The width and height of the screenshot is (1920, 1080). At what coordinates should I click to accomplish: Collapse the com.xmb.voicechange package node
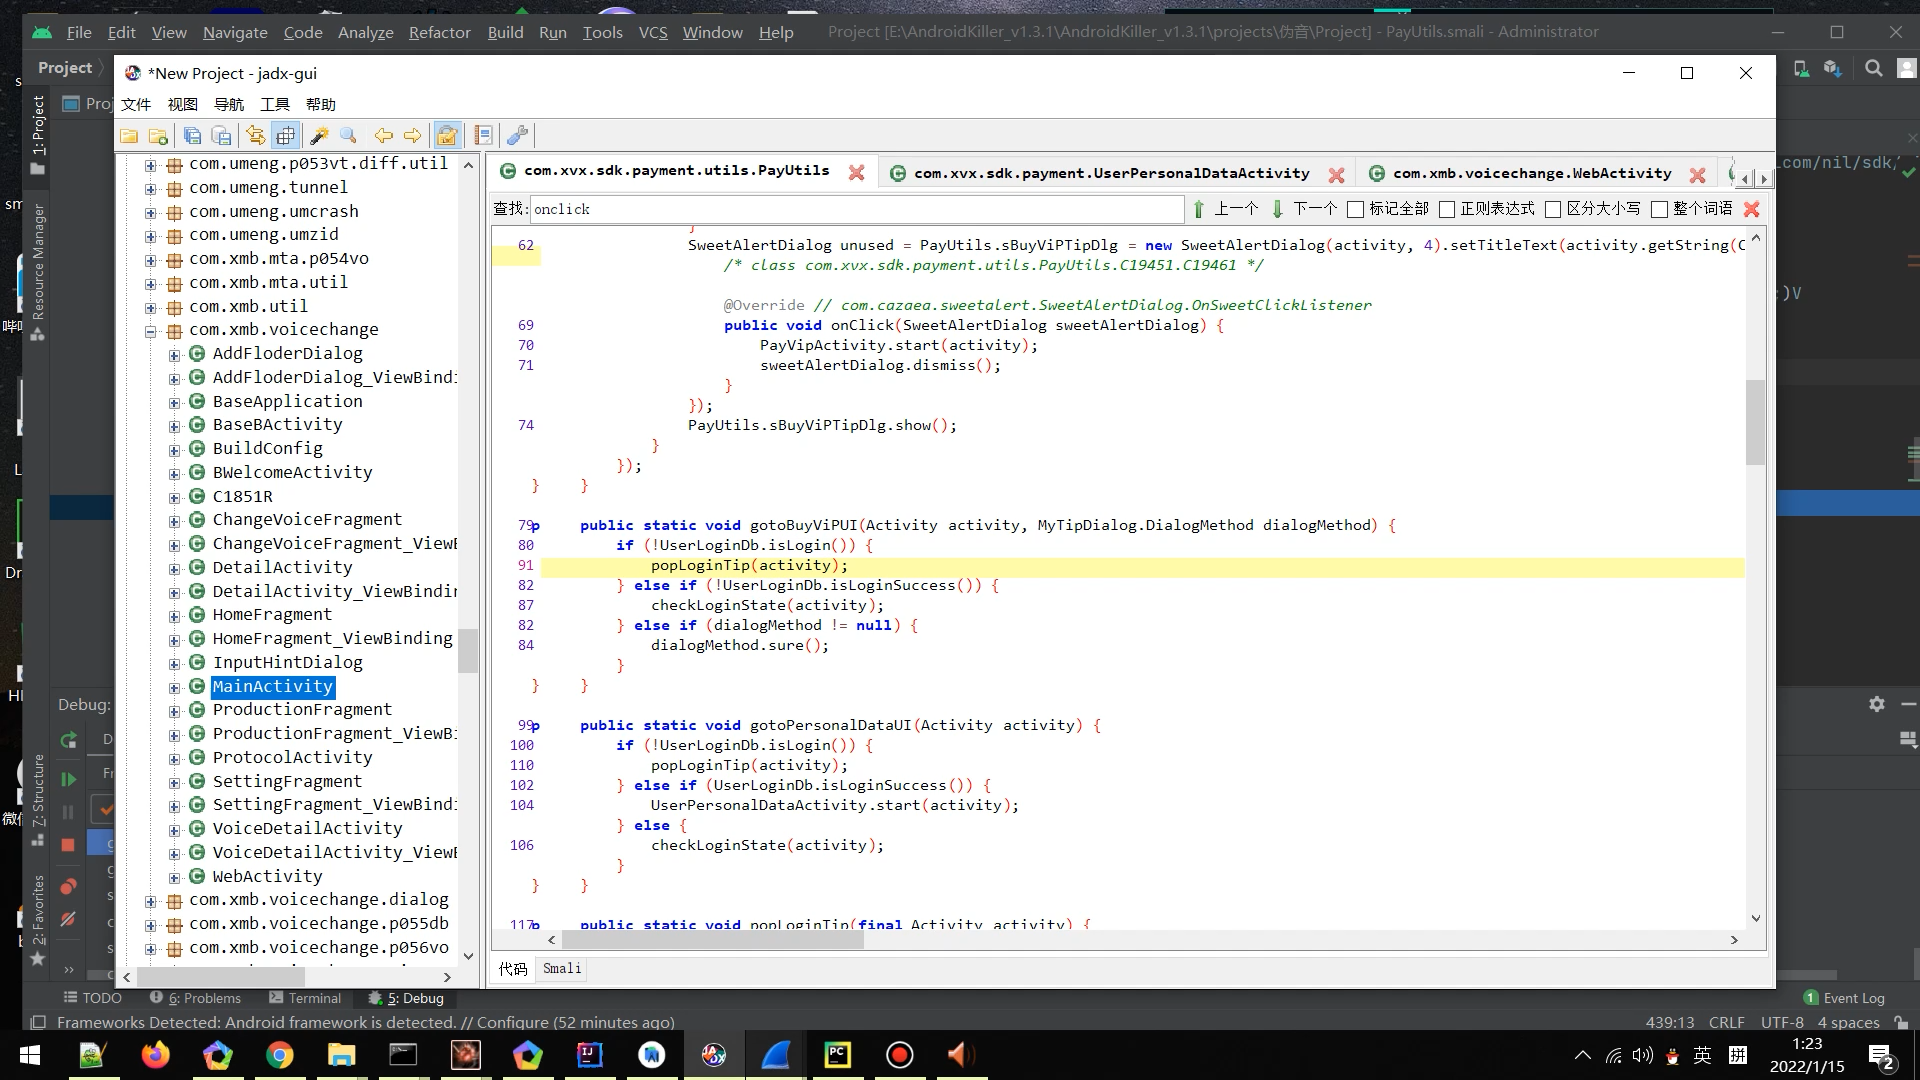tap(150, 331)
